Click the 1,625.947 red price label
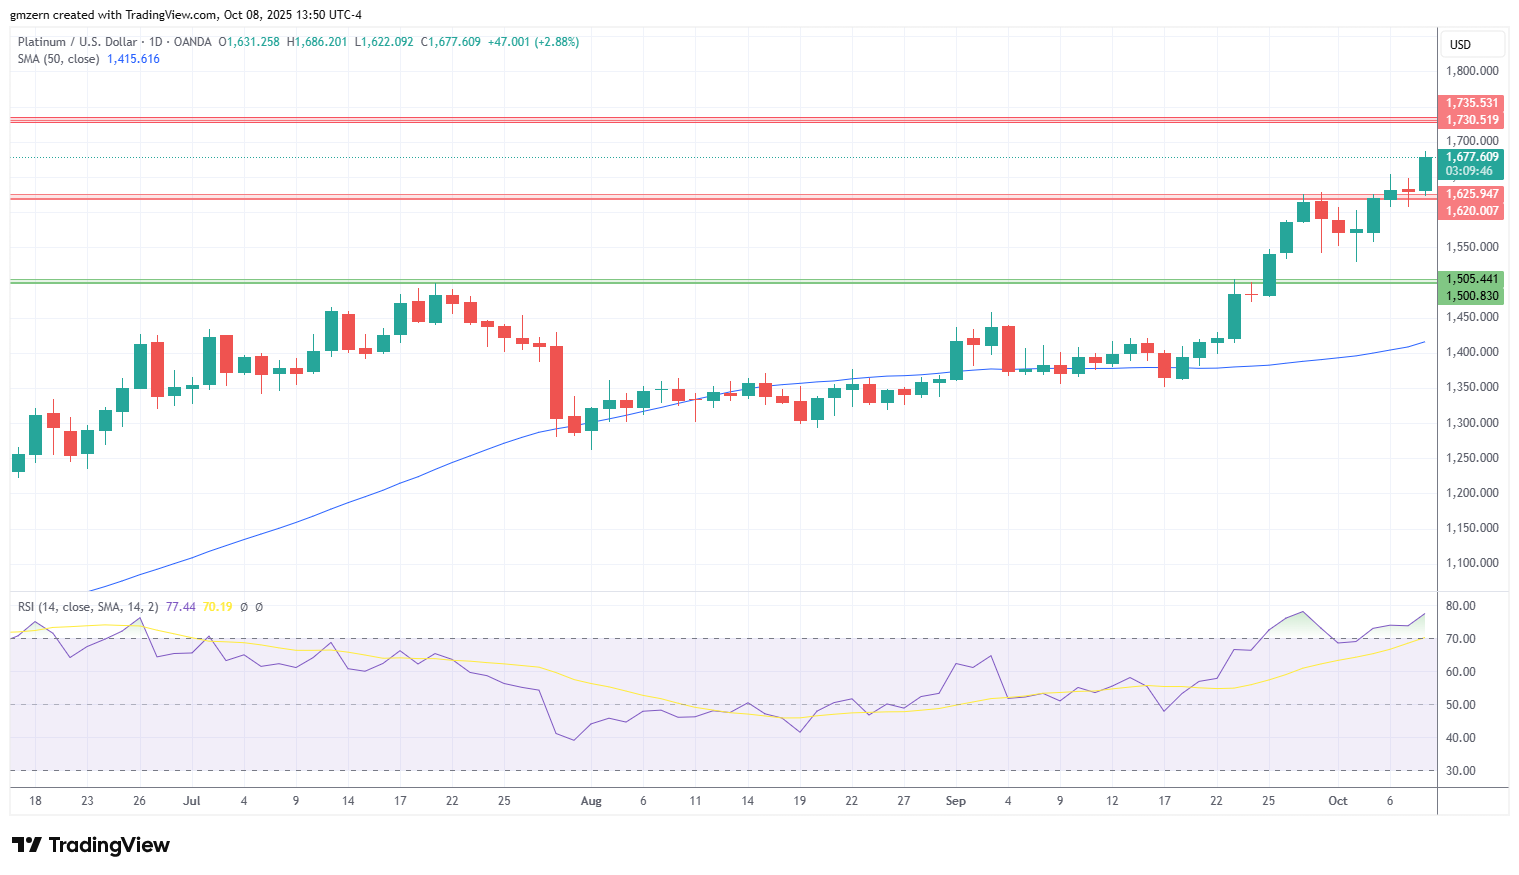This screenshot has height=875, width=1519. pos(1472,194)
